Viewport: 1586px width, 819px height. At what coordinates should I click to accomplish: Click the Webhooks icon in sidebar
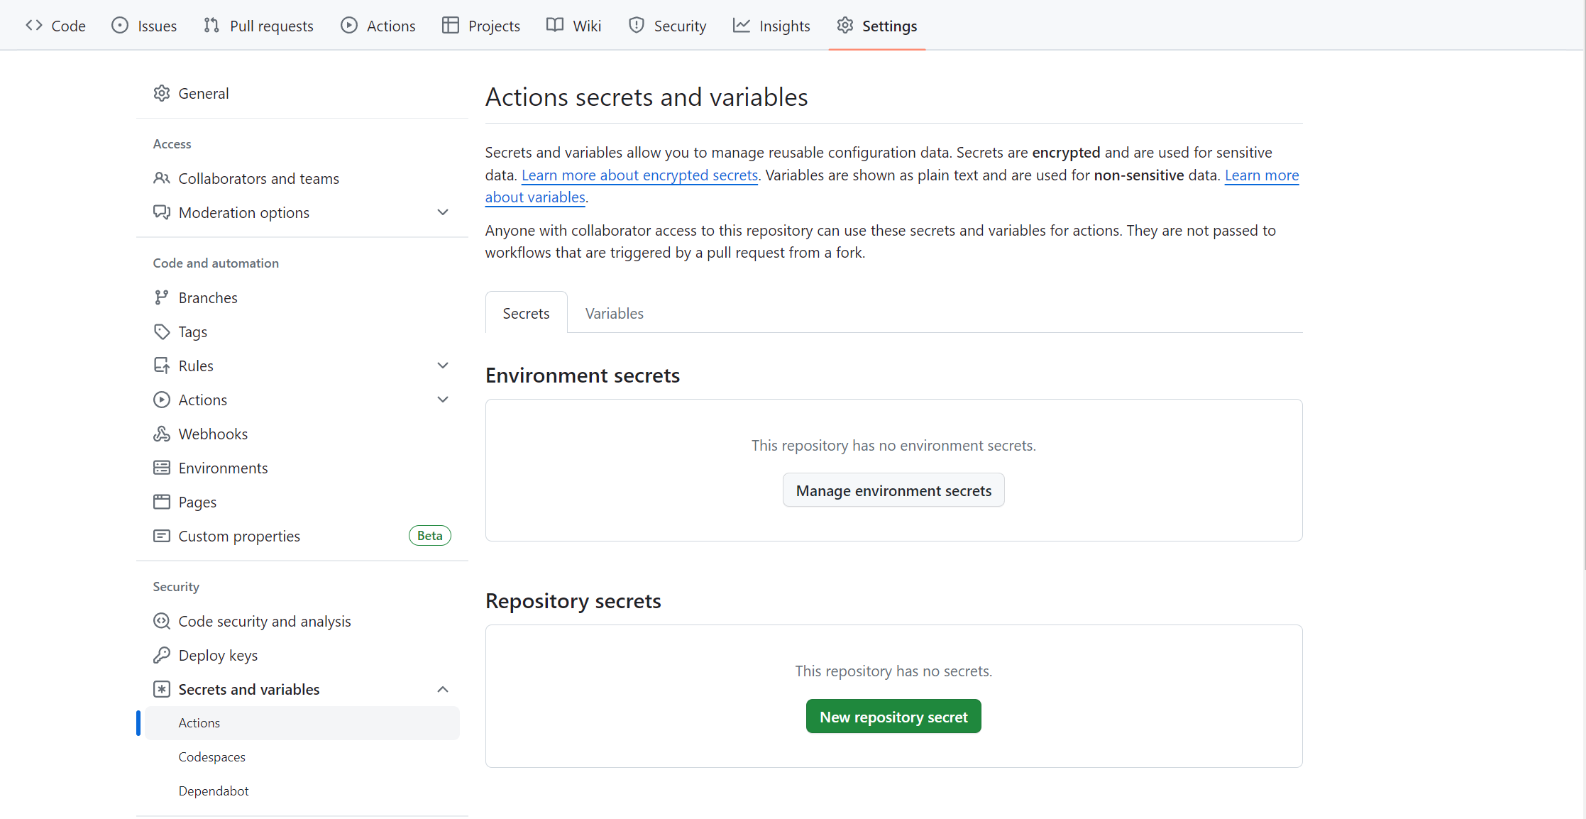coord(162,434)
